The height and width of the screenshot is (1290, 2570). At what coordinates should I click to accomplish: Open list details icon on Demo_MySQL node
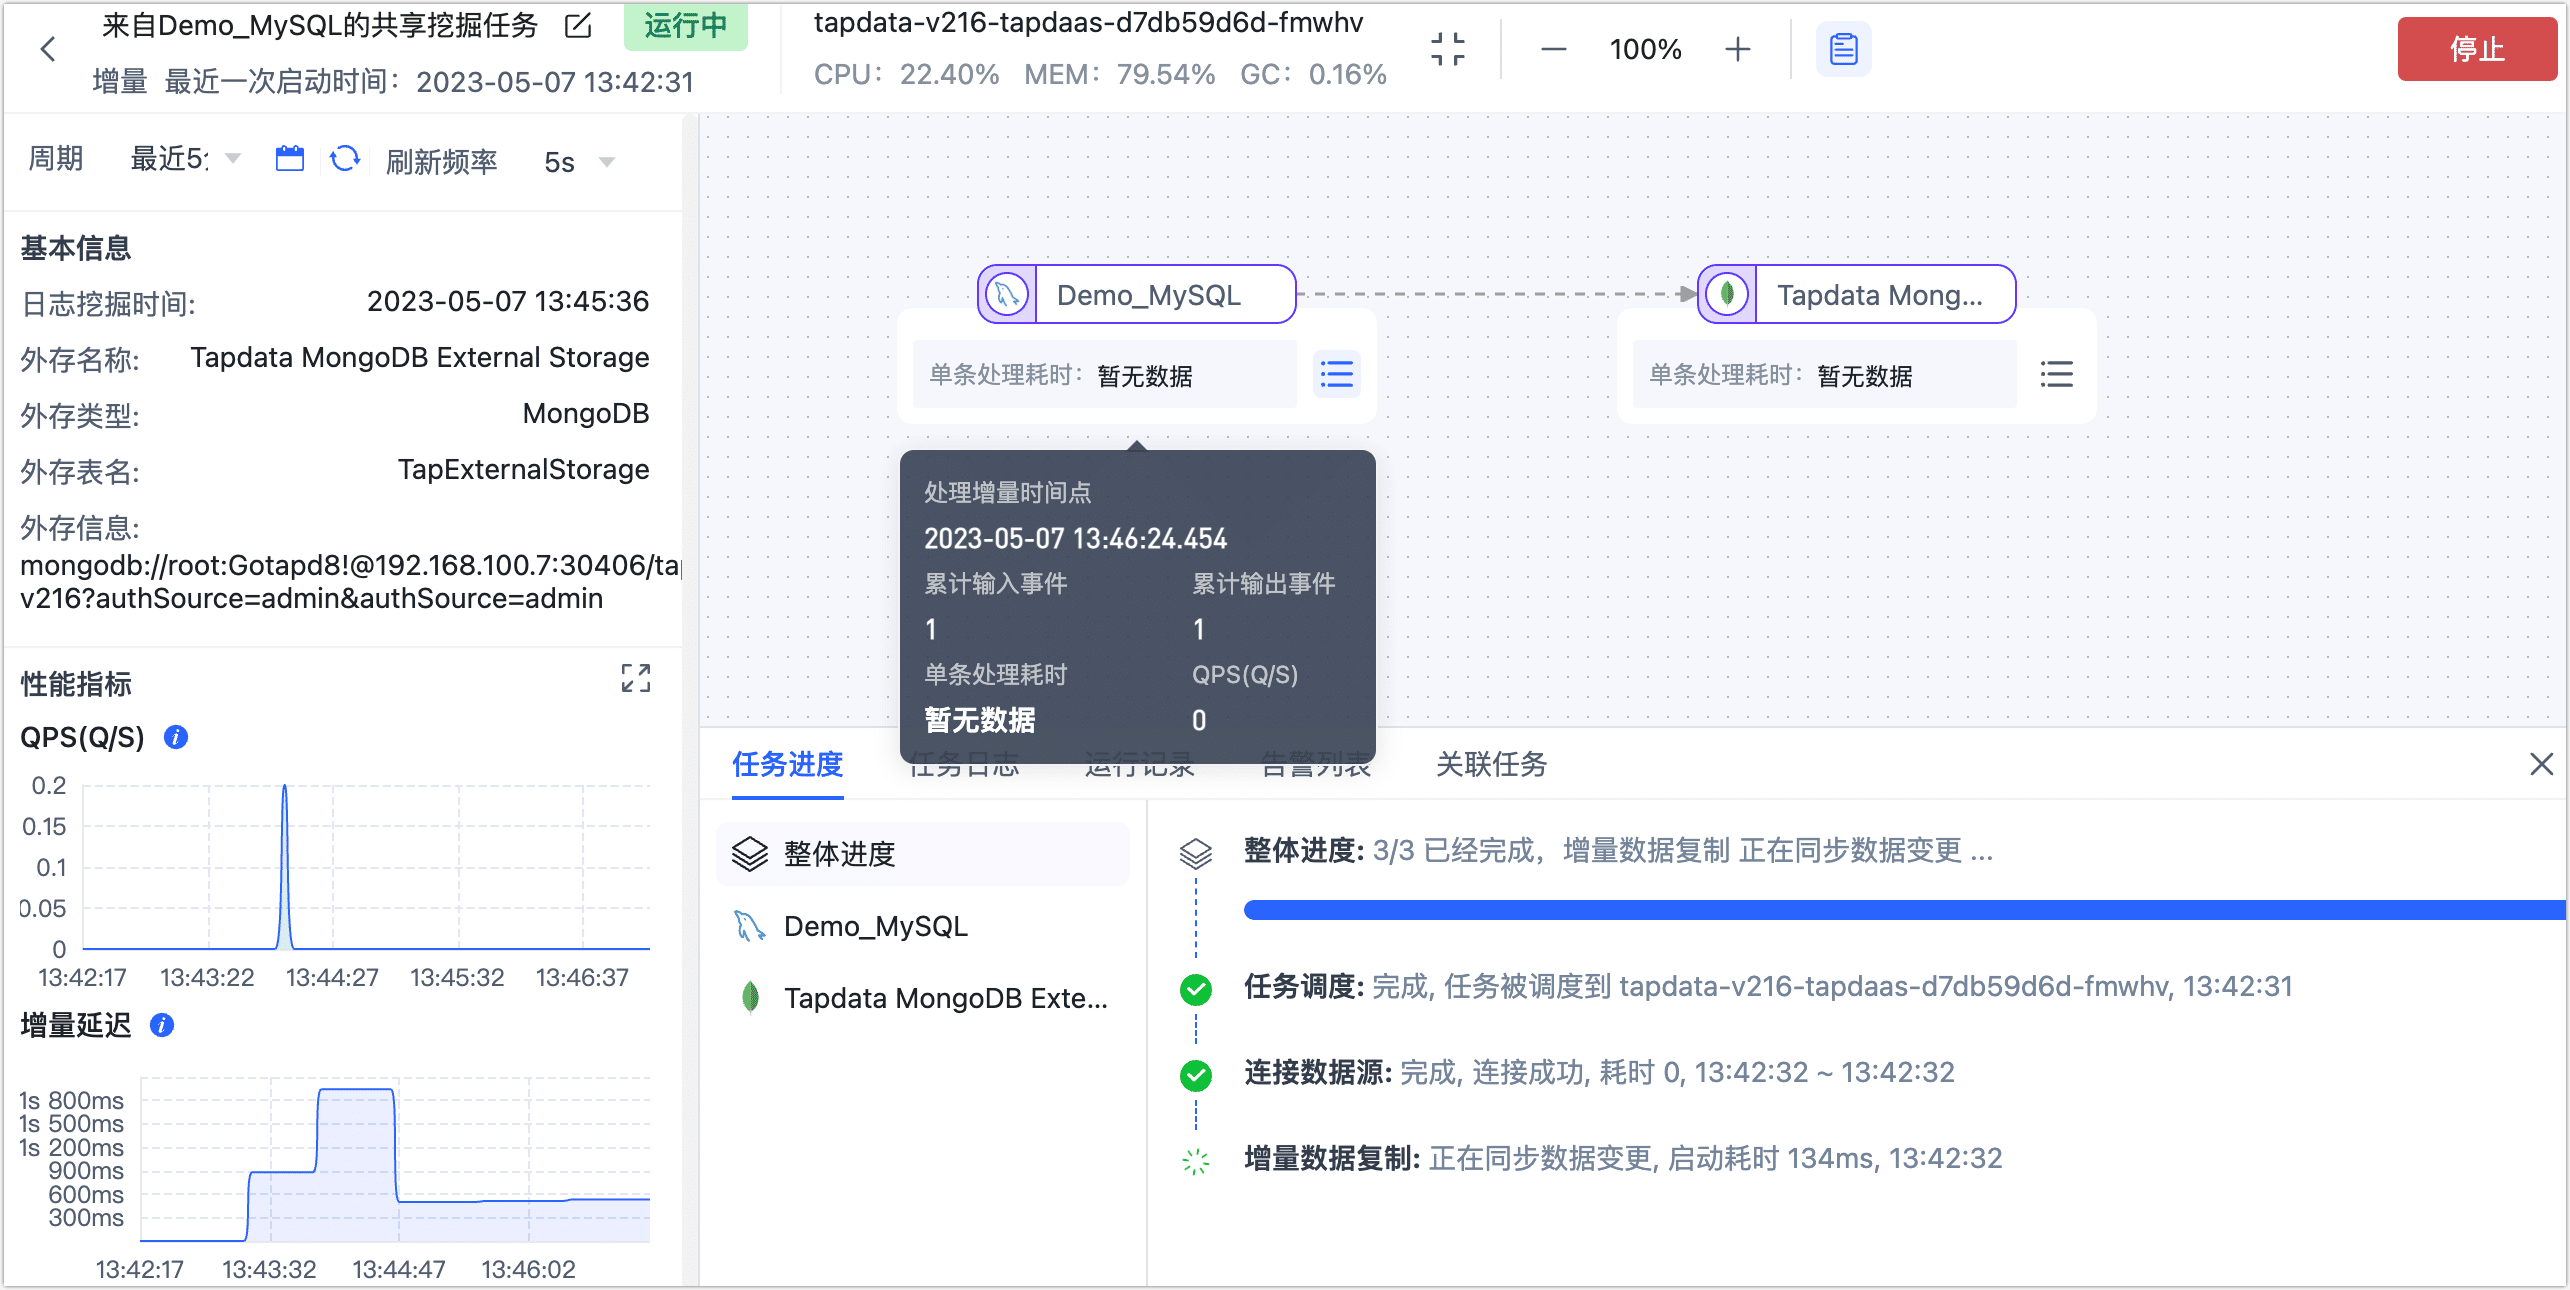[1336, 375]
